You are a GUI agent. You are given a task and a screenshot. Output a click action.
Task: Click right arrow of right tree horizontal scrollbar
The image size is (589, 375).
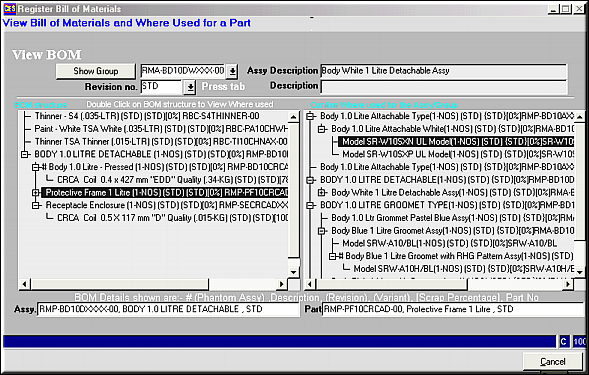coord(568,284)
